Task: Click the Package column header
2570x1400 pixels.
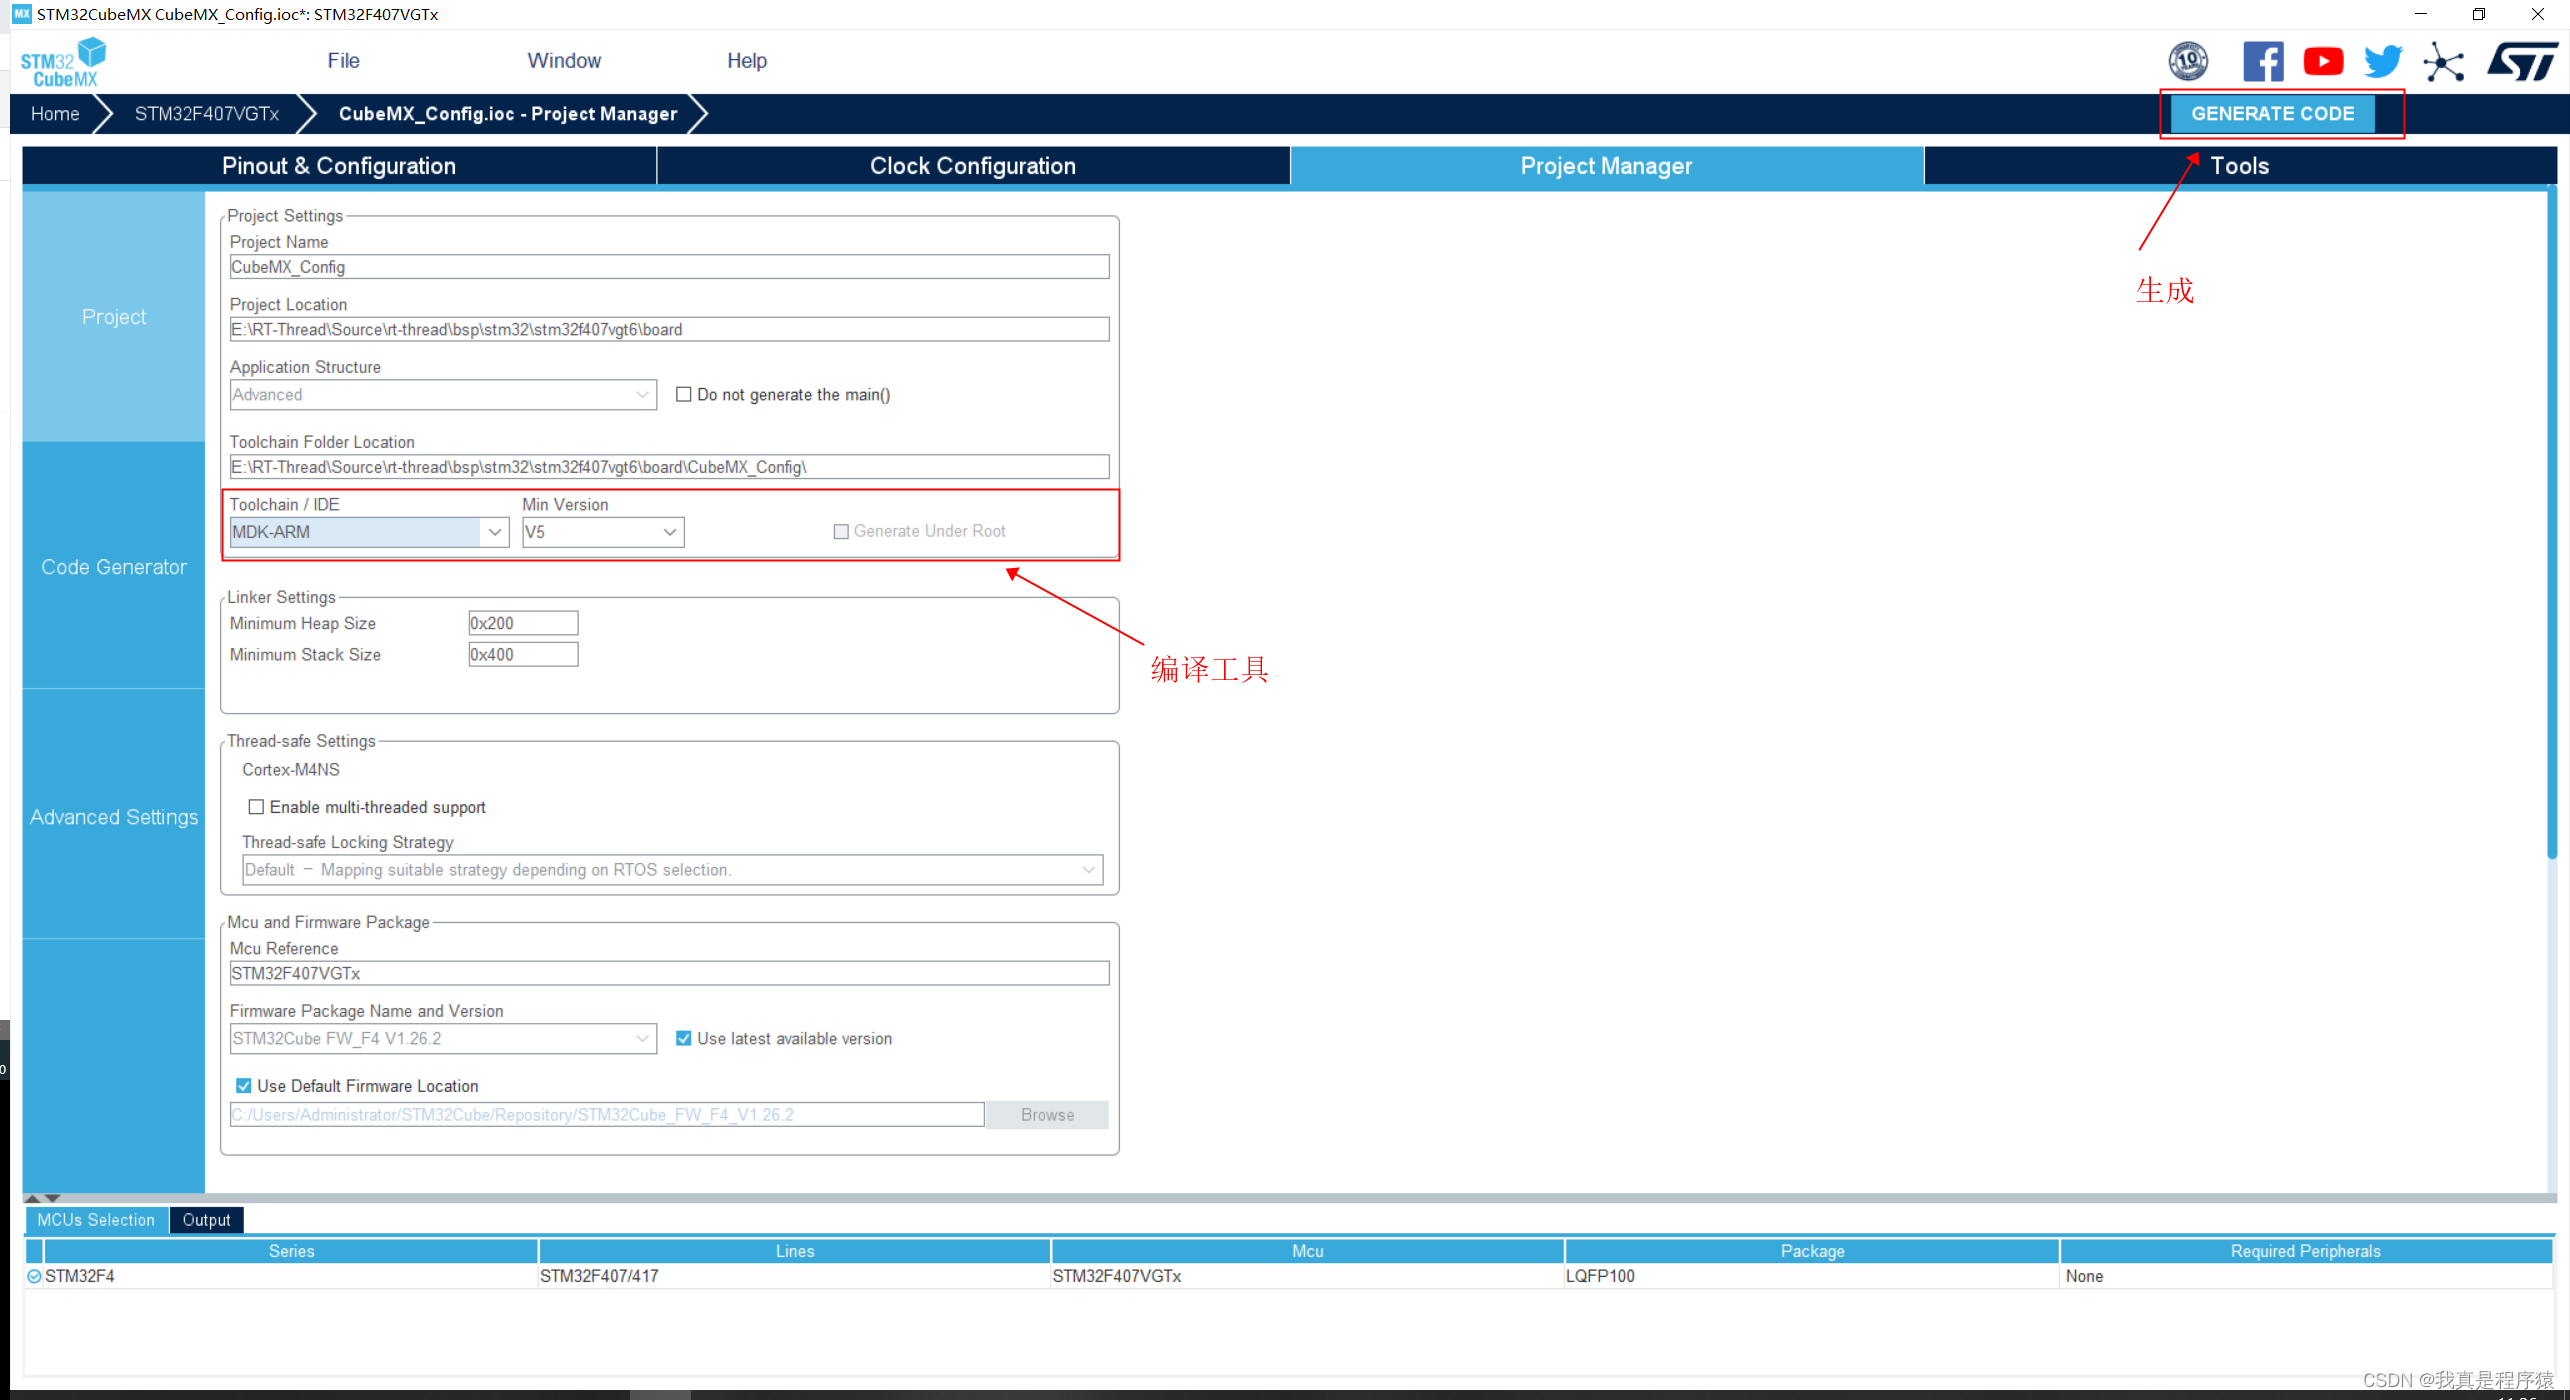Action: click(1812, 1252)
